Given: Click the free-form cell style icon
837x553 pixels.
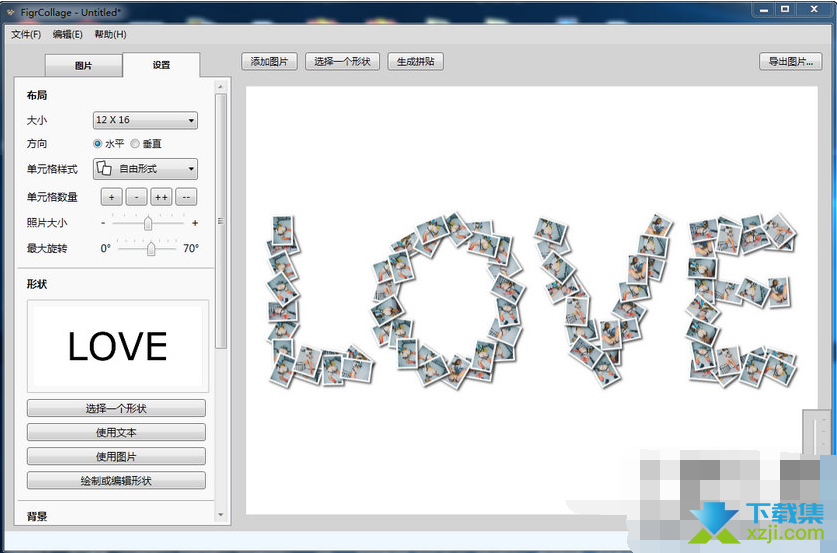Looking at the screenshot, I should click(x=104, y=169).
